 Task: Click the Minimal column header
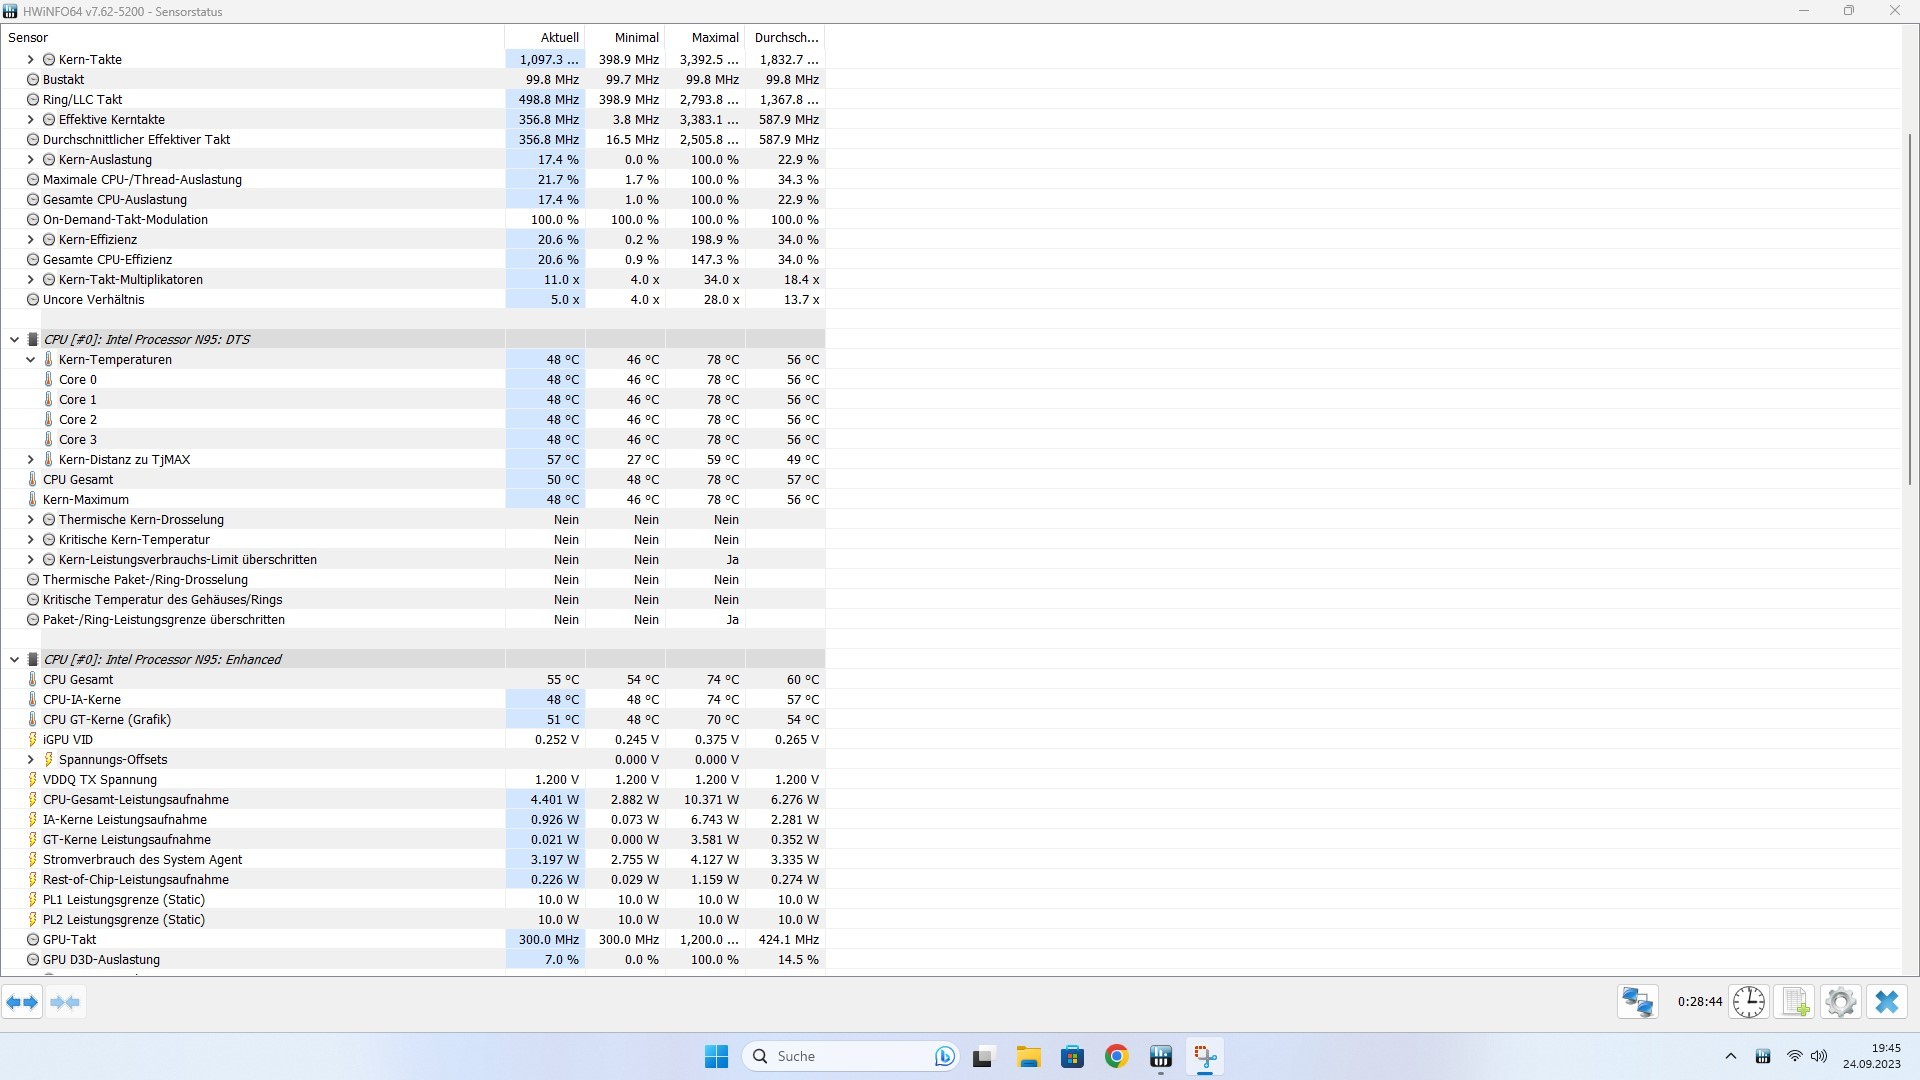[625, 37]
